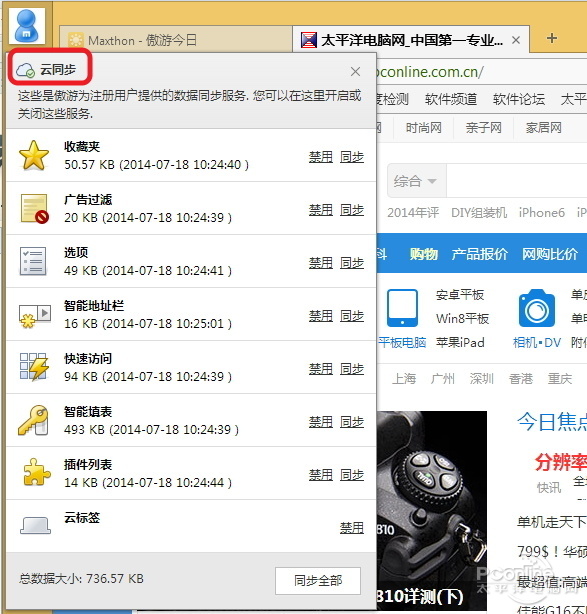Open 平板电脑 category label
Image resolution: width=587 pixels, height=614 pixels.
(402, 343)
